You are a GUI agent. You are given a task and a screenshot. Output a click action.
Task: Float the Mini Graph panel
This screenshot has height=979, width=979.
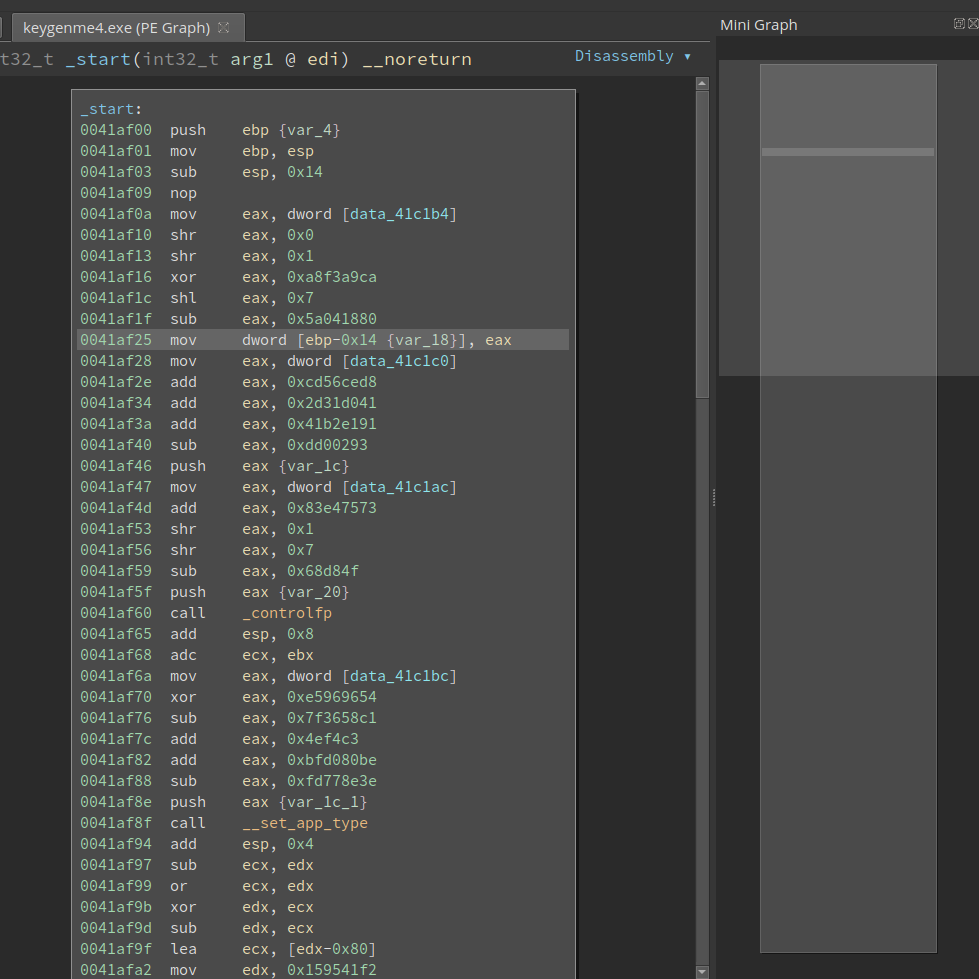coord(959,24)
